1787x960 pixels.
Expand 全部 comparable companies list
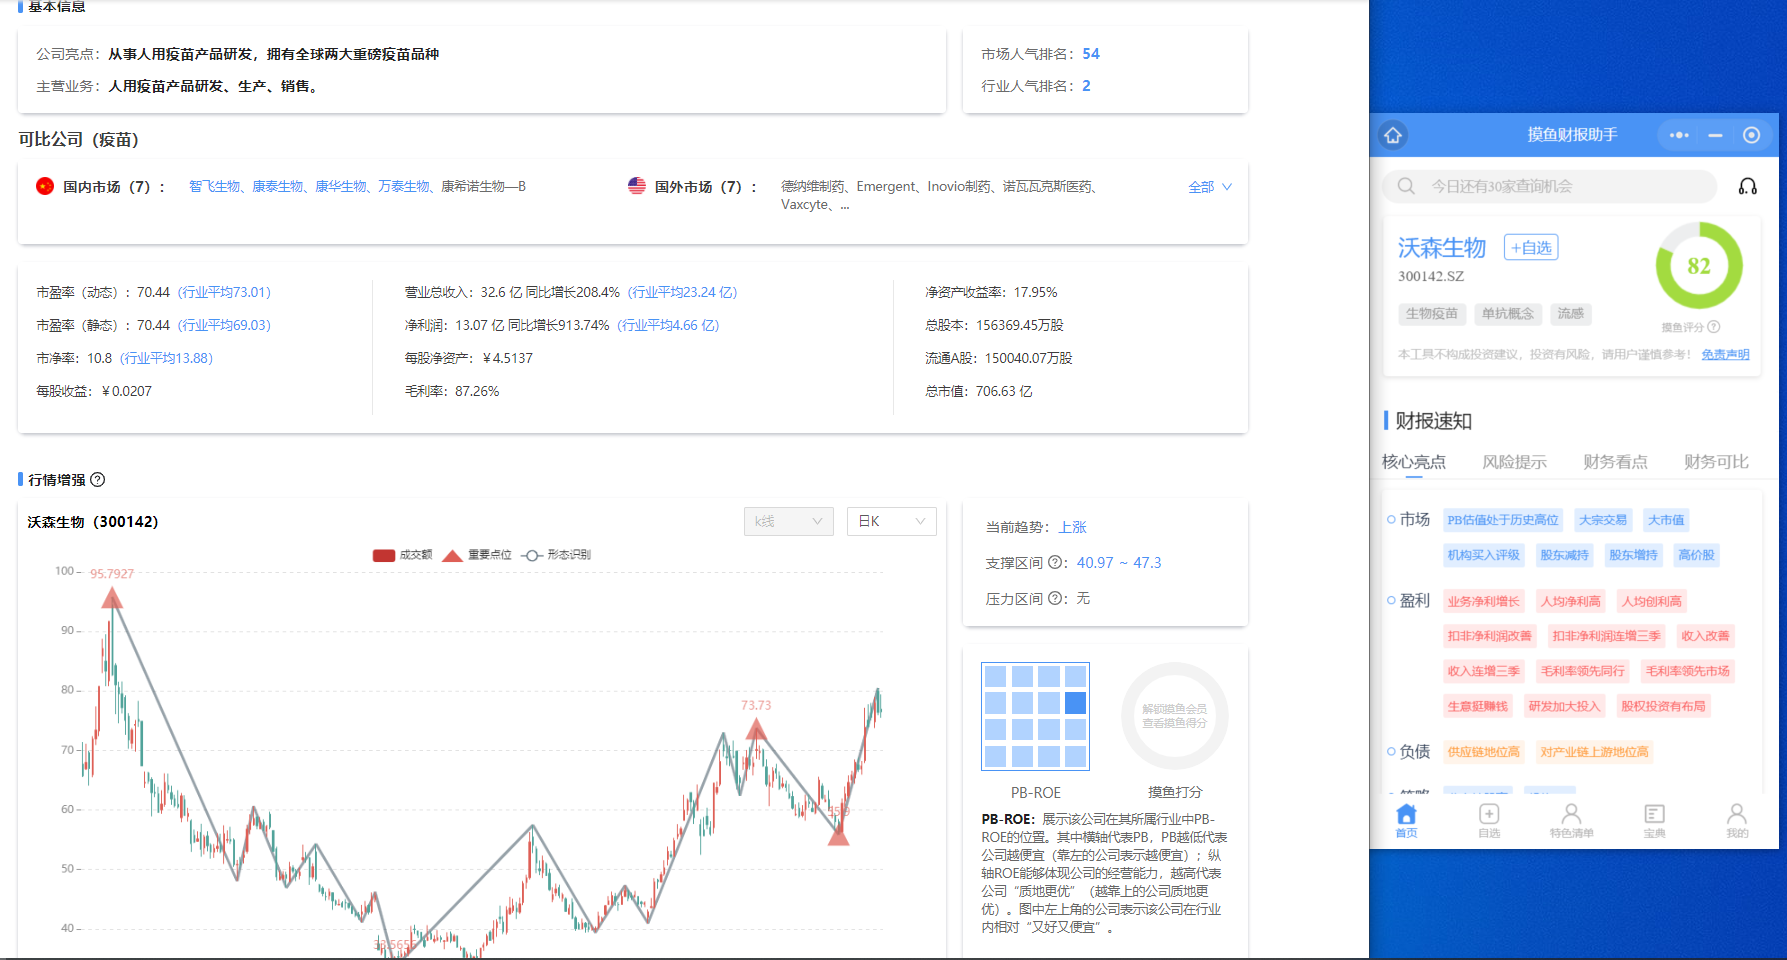pos(1210,187)
